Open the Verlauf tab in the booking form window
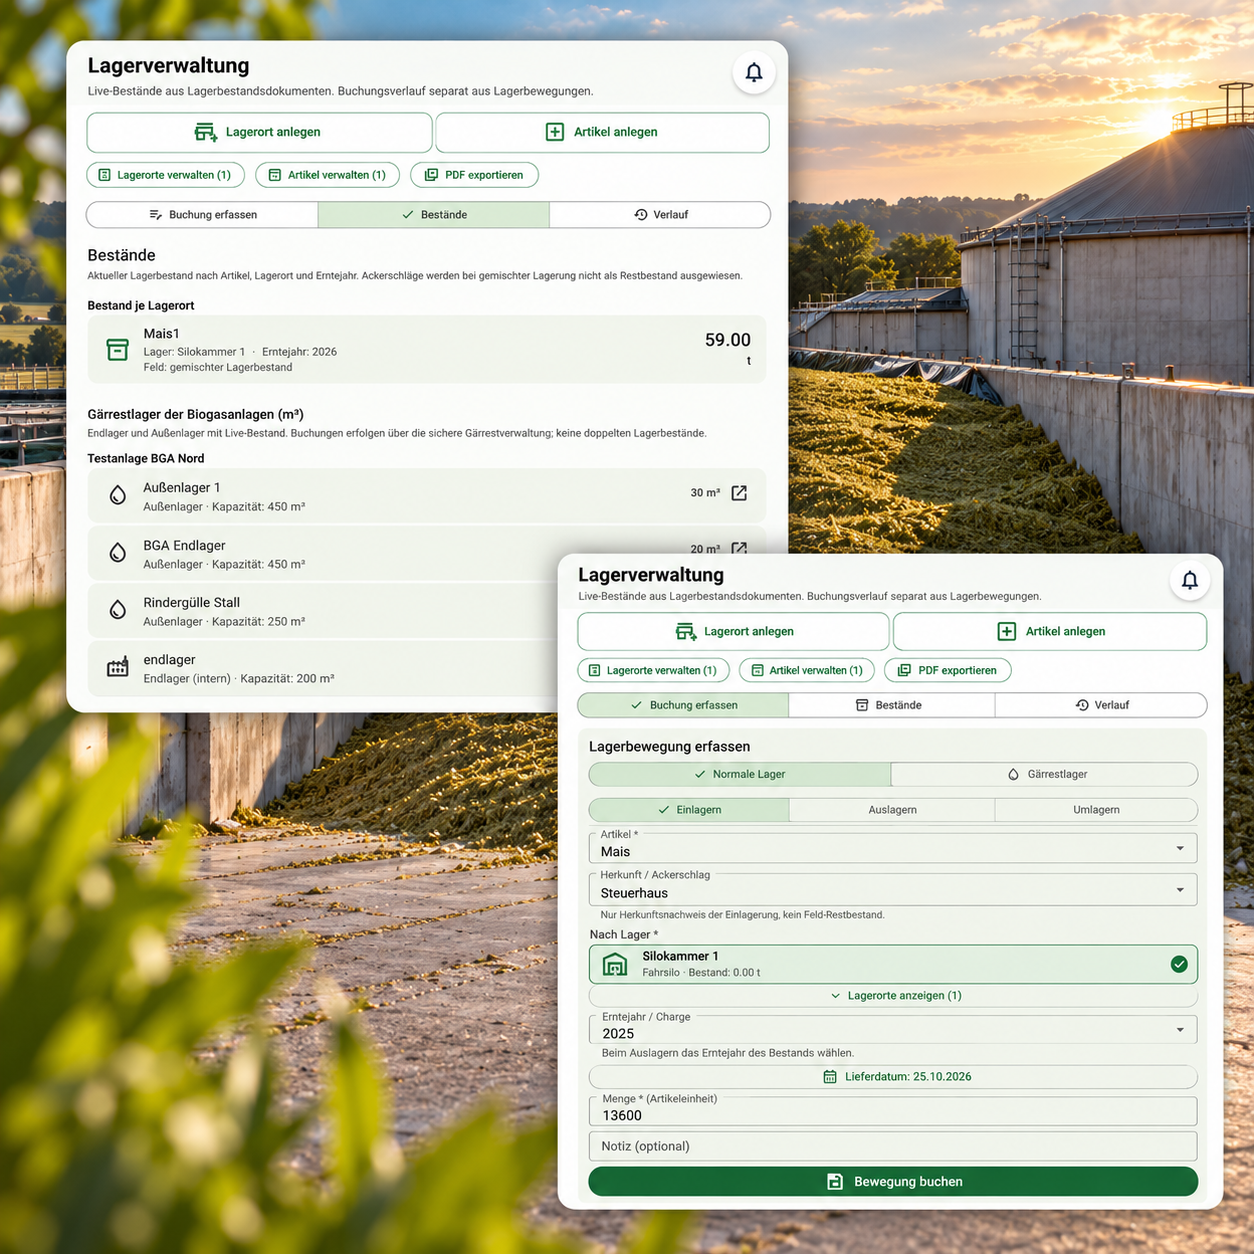This screenshot has width=1254, height=1254. 1101,705
